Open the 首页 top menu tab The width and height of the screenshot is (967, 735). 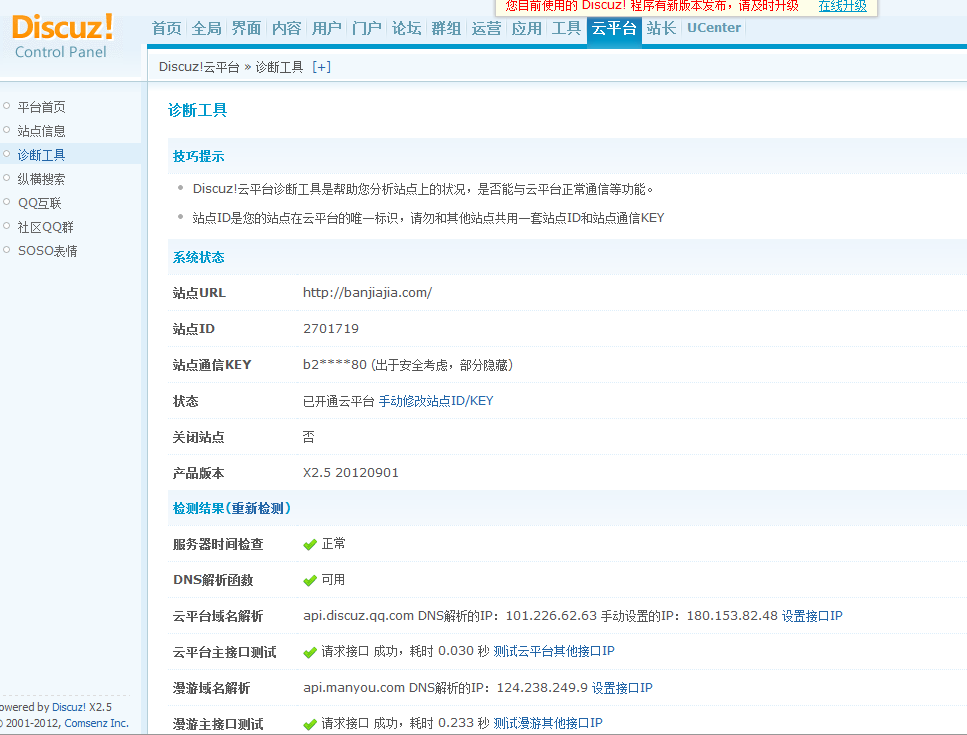coord(167,28)
